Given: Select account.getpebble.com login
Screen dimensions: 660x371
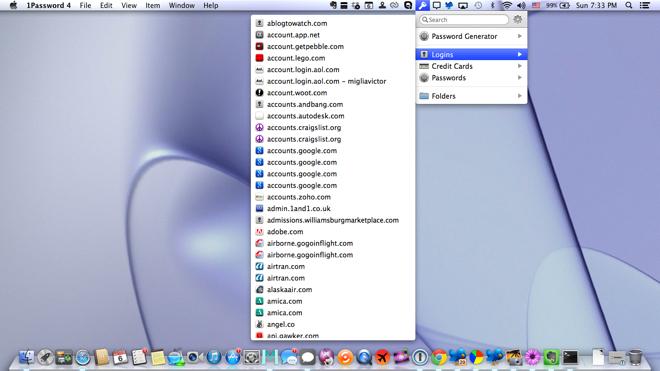Looking at the screenshot, I should point(333,46).
